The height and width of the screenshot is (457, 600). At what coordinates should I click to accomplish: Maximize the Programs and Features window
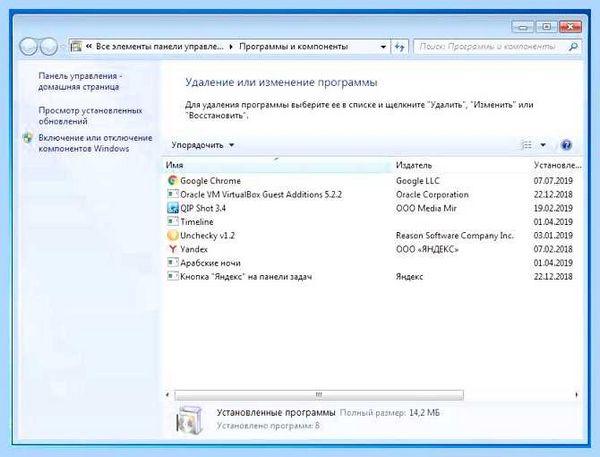pyautogui.click(x=546, y=27)
